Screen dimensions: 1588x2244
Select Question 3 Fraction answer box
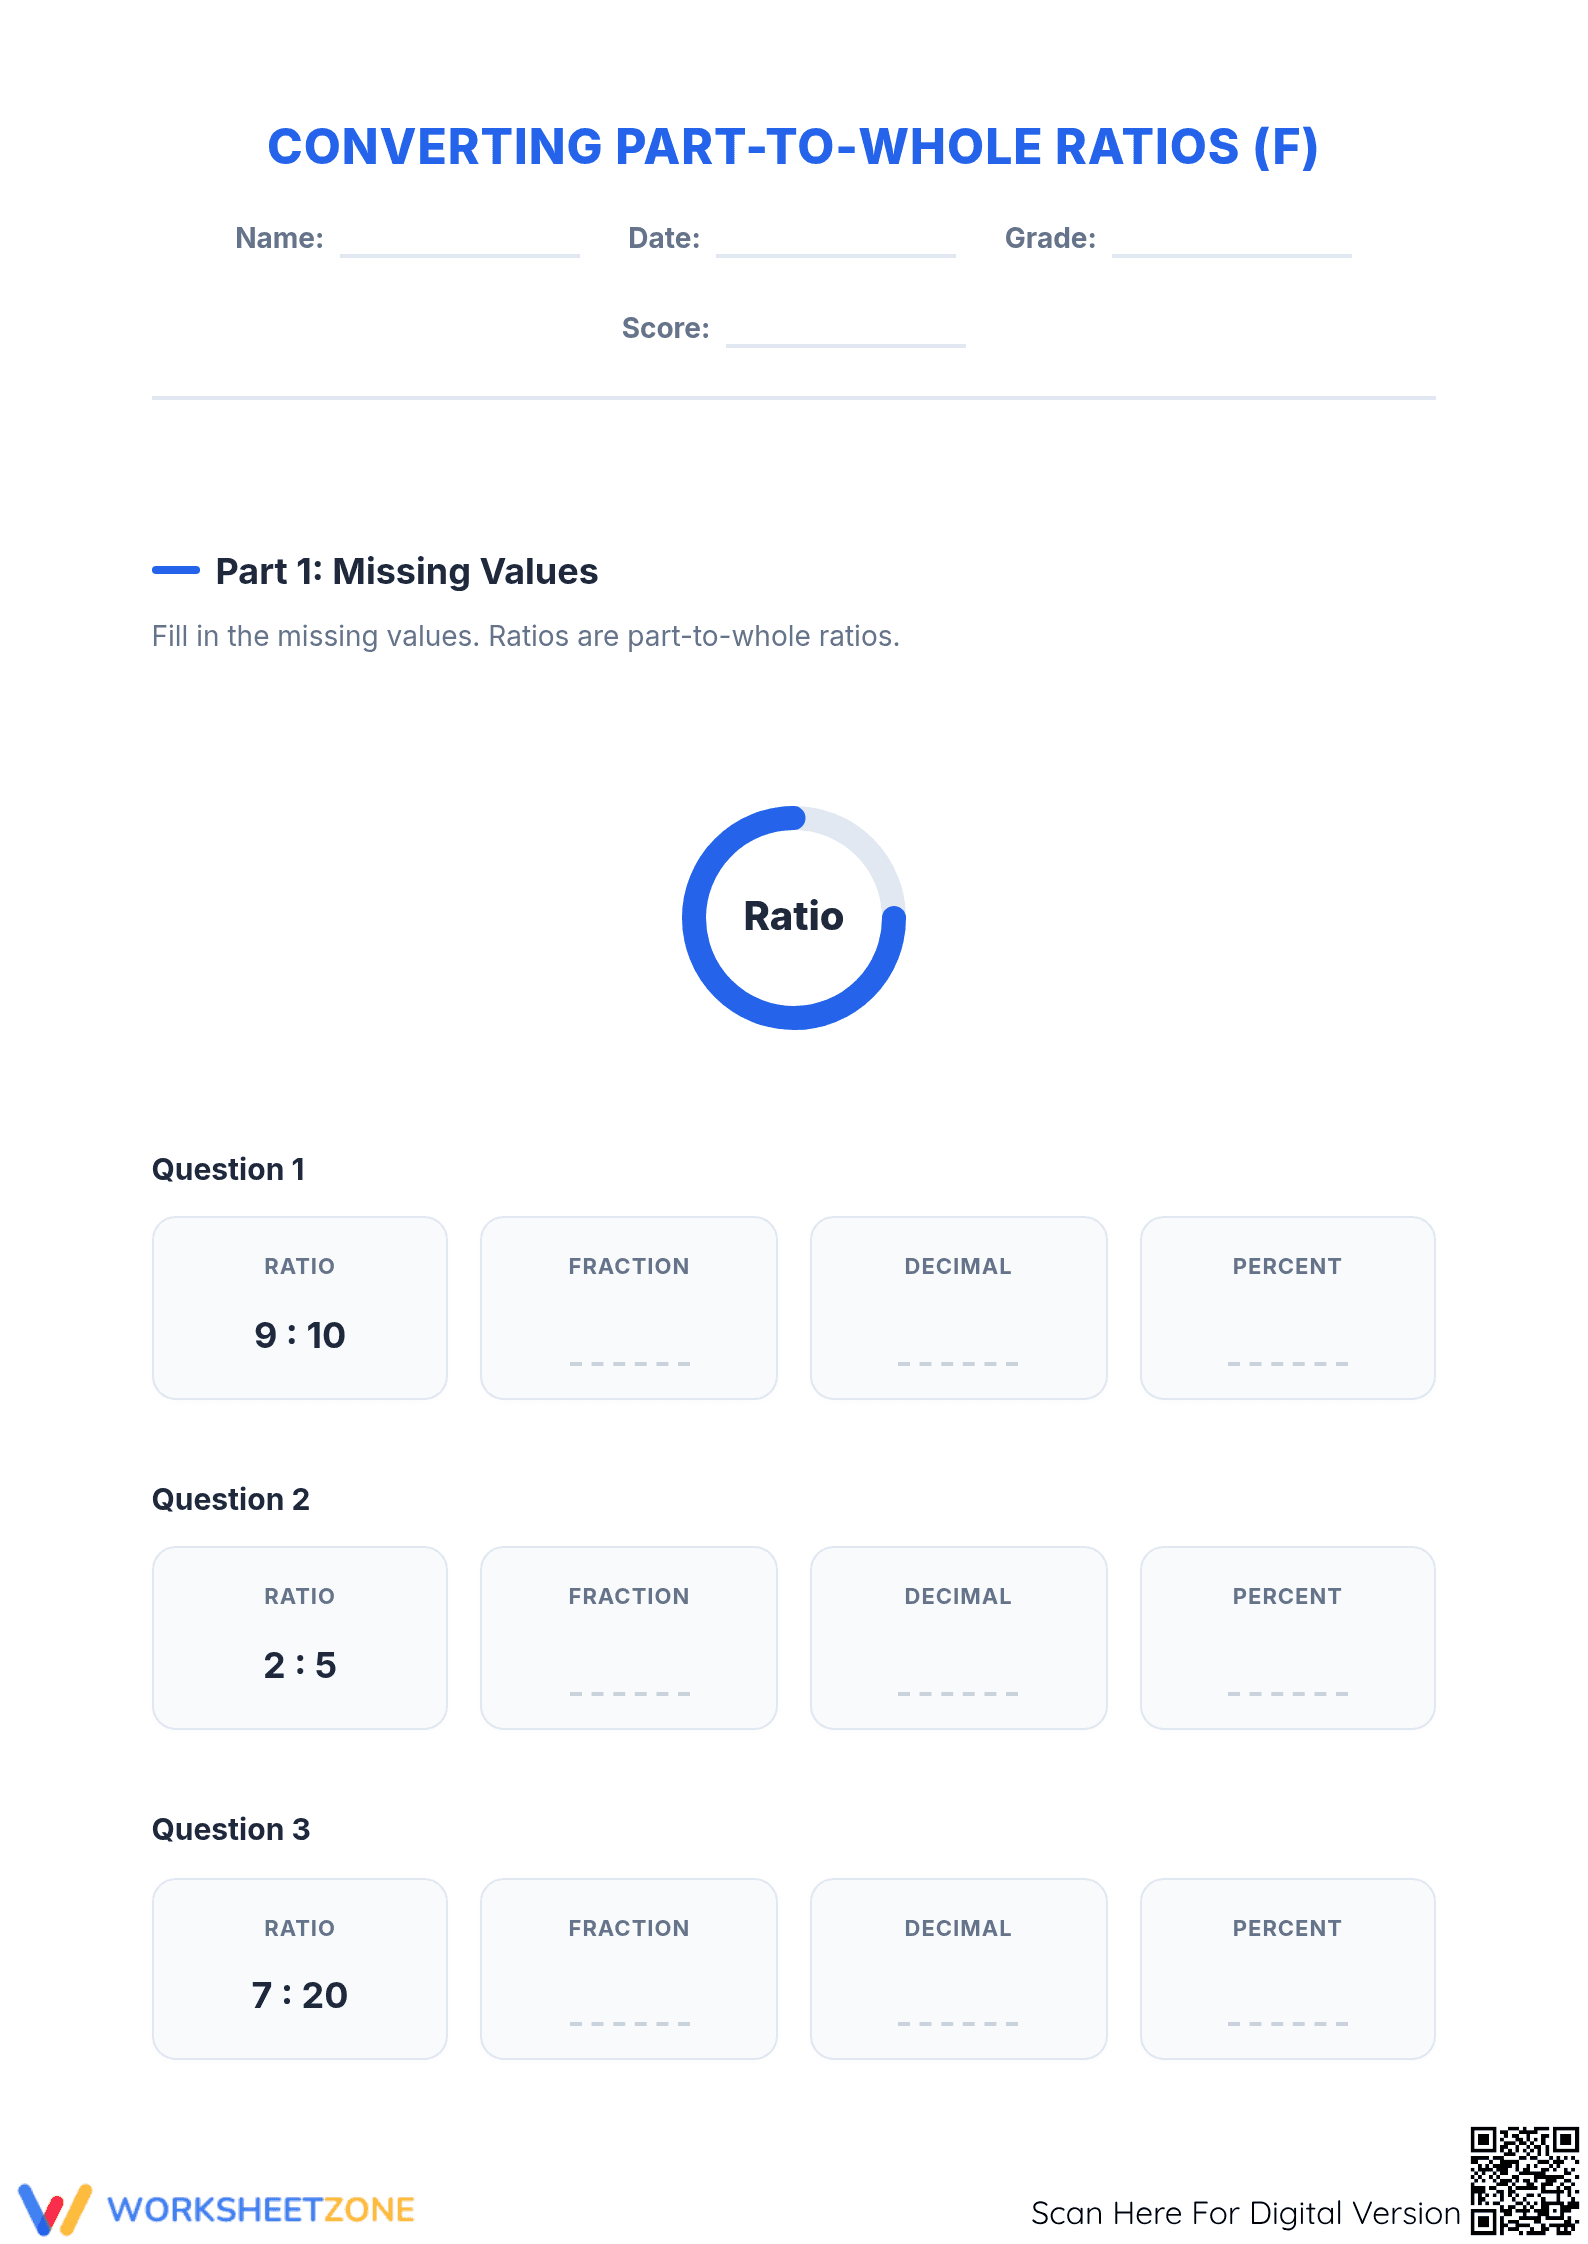click(629, 1969)
